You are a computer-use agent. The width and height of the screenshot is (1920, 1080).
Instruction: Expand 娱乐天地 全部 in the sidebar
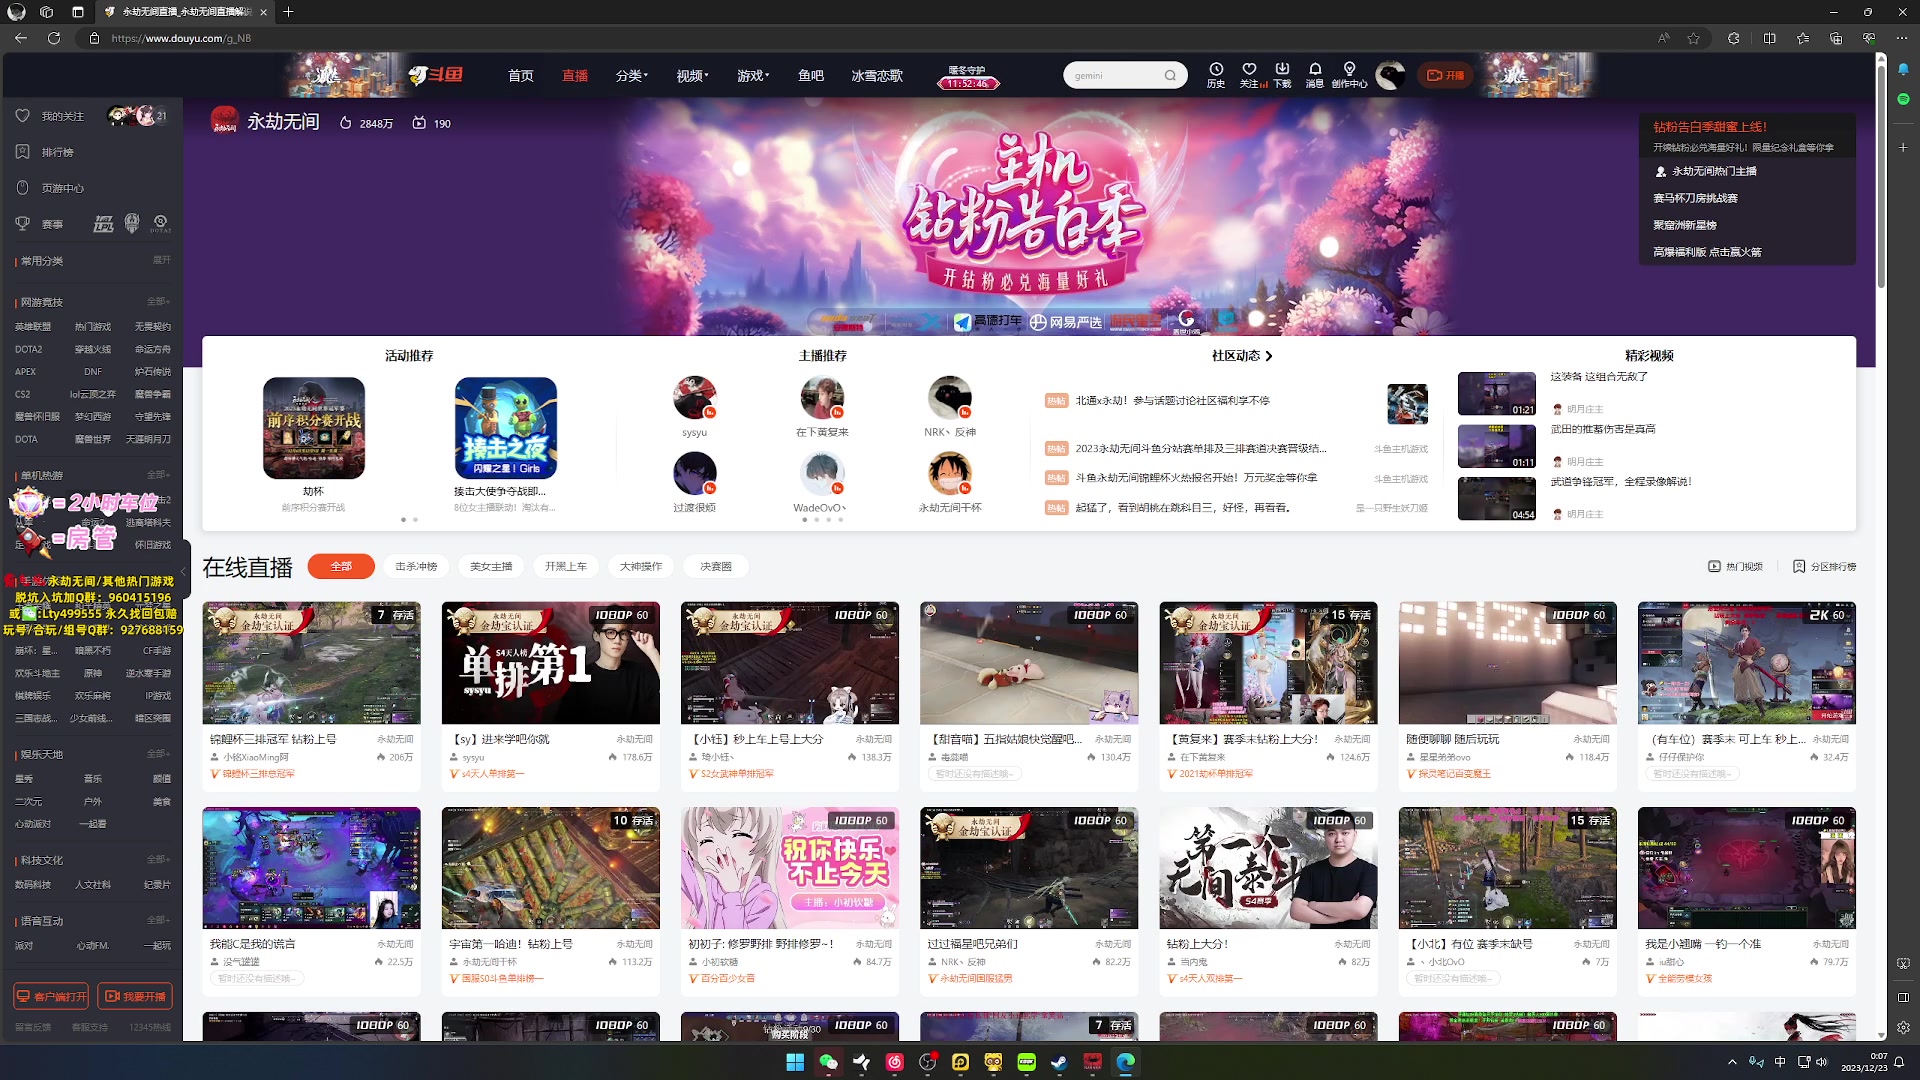click(158, 754)
